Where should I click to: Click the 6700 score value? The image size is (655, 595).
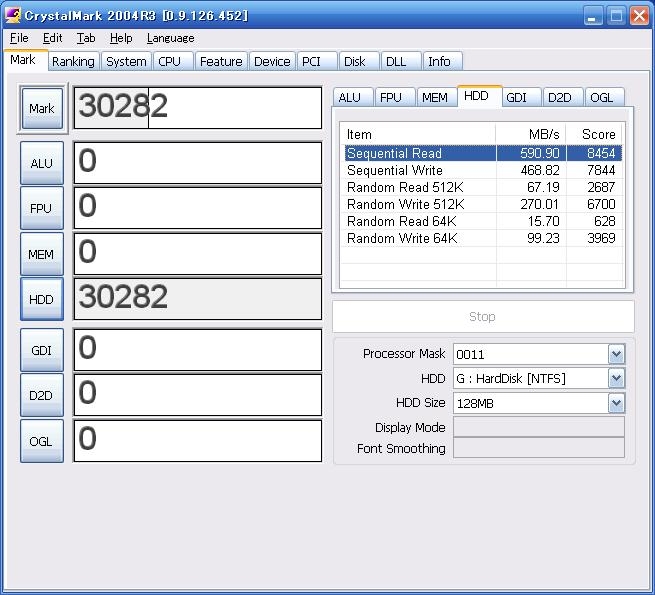coord(601,204)
